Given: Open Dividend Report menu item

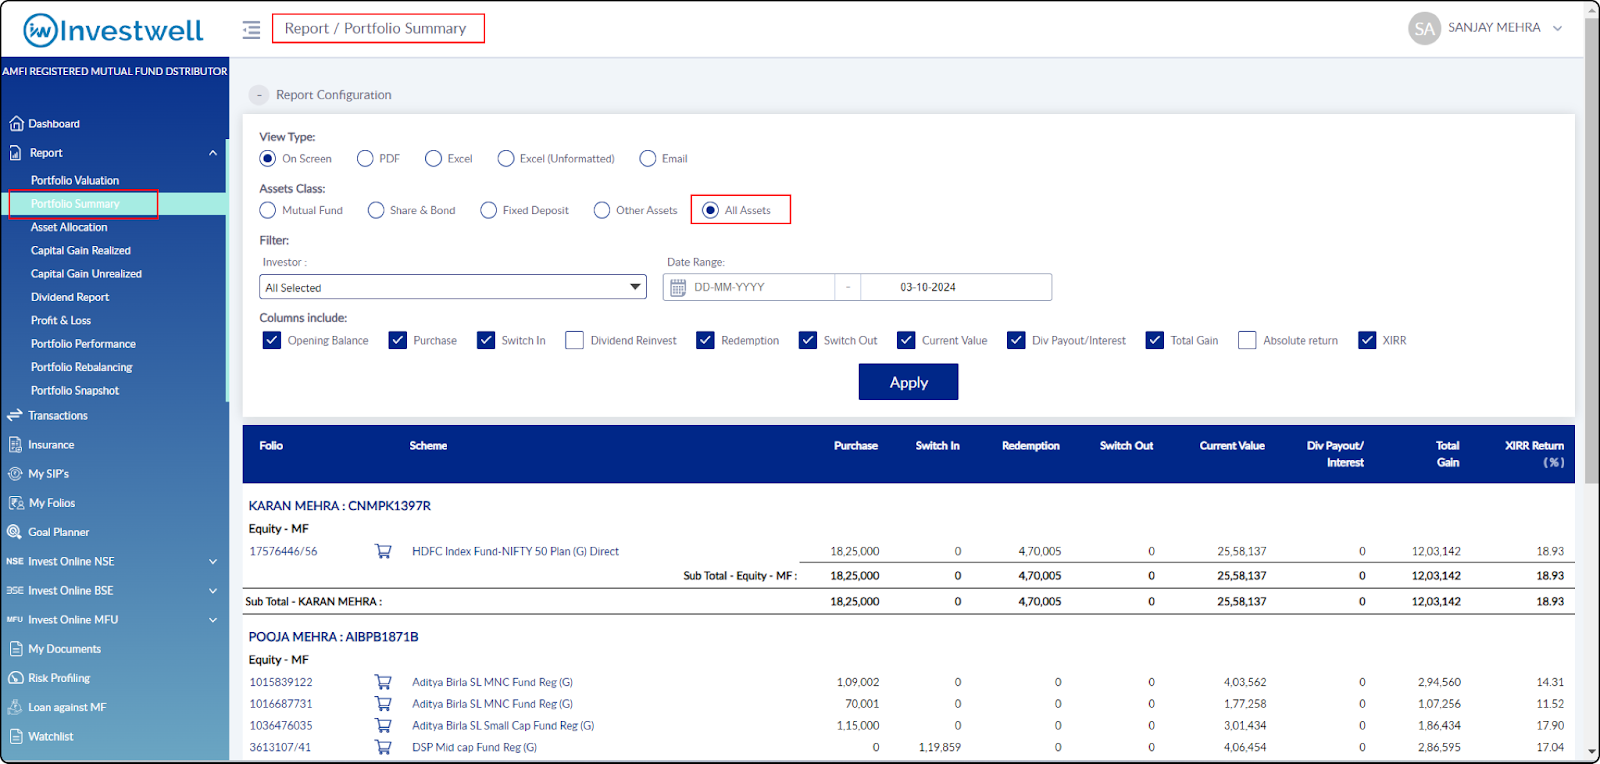Looking at the screenshot, I should coord(70,297).
